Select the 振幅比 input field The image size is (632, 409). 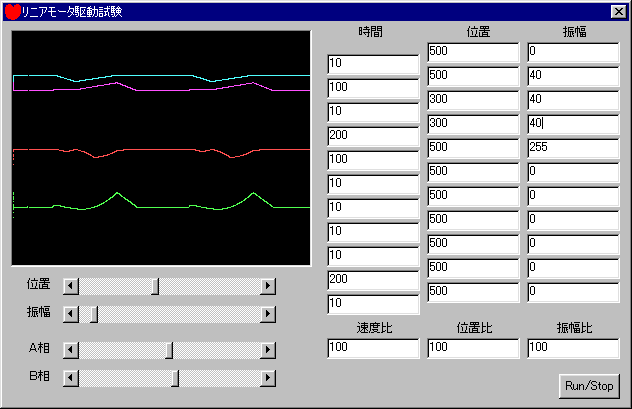coord(572,348)
